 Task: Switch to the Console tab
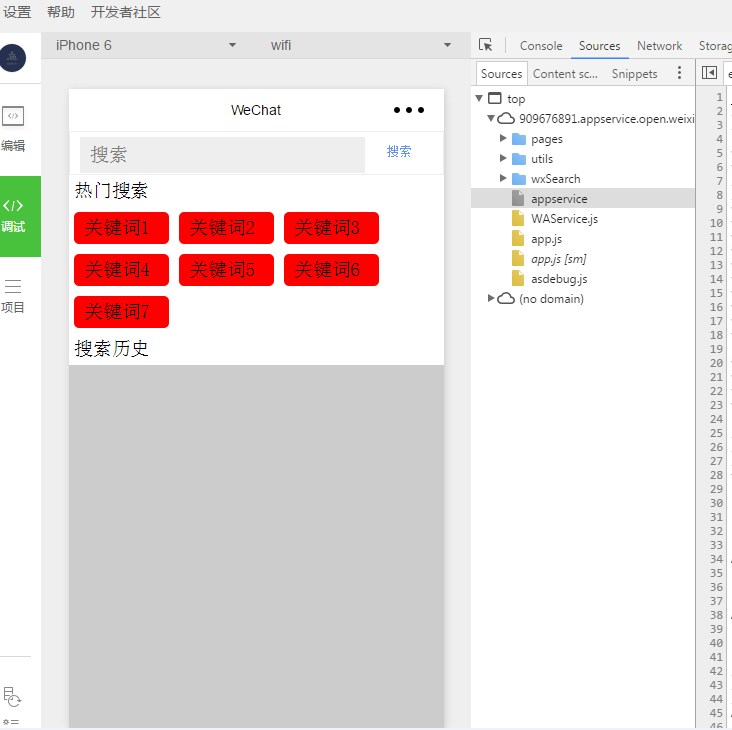click(540, 46)
